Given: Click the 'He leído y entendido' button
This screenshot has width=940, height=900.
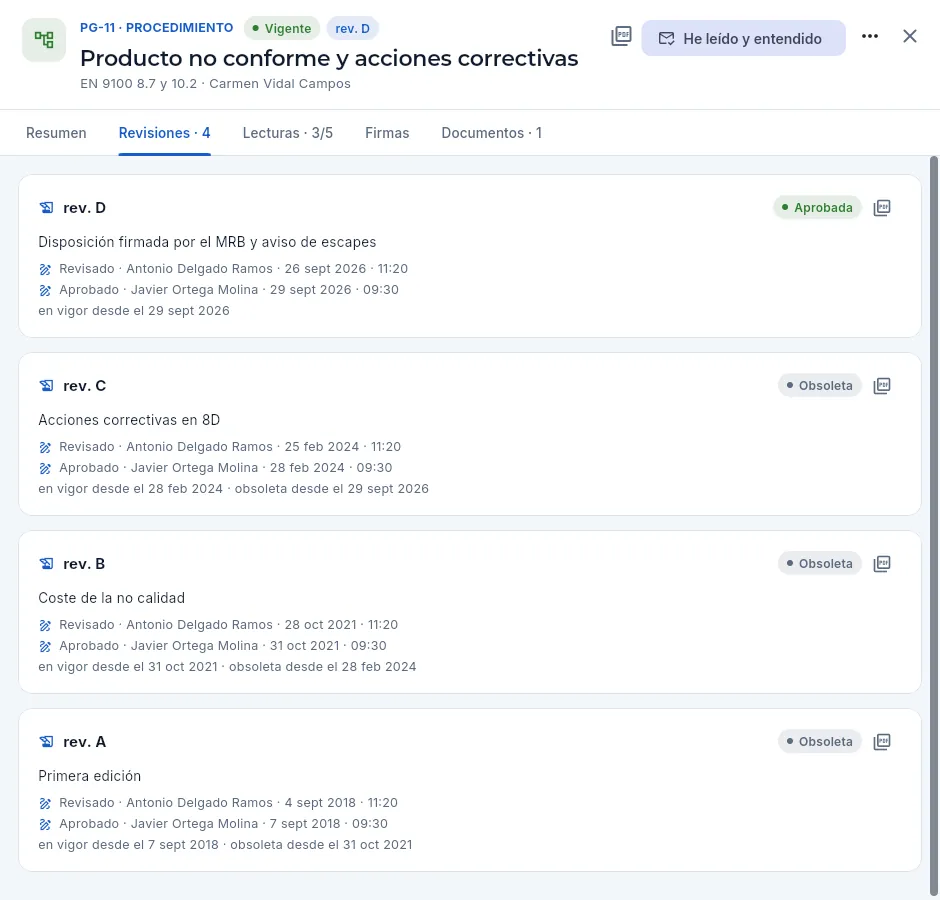Looking at the screenshot, I should (x=743, y=38).
